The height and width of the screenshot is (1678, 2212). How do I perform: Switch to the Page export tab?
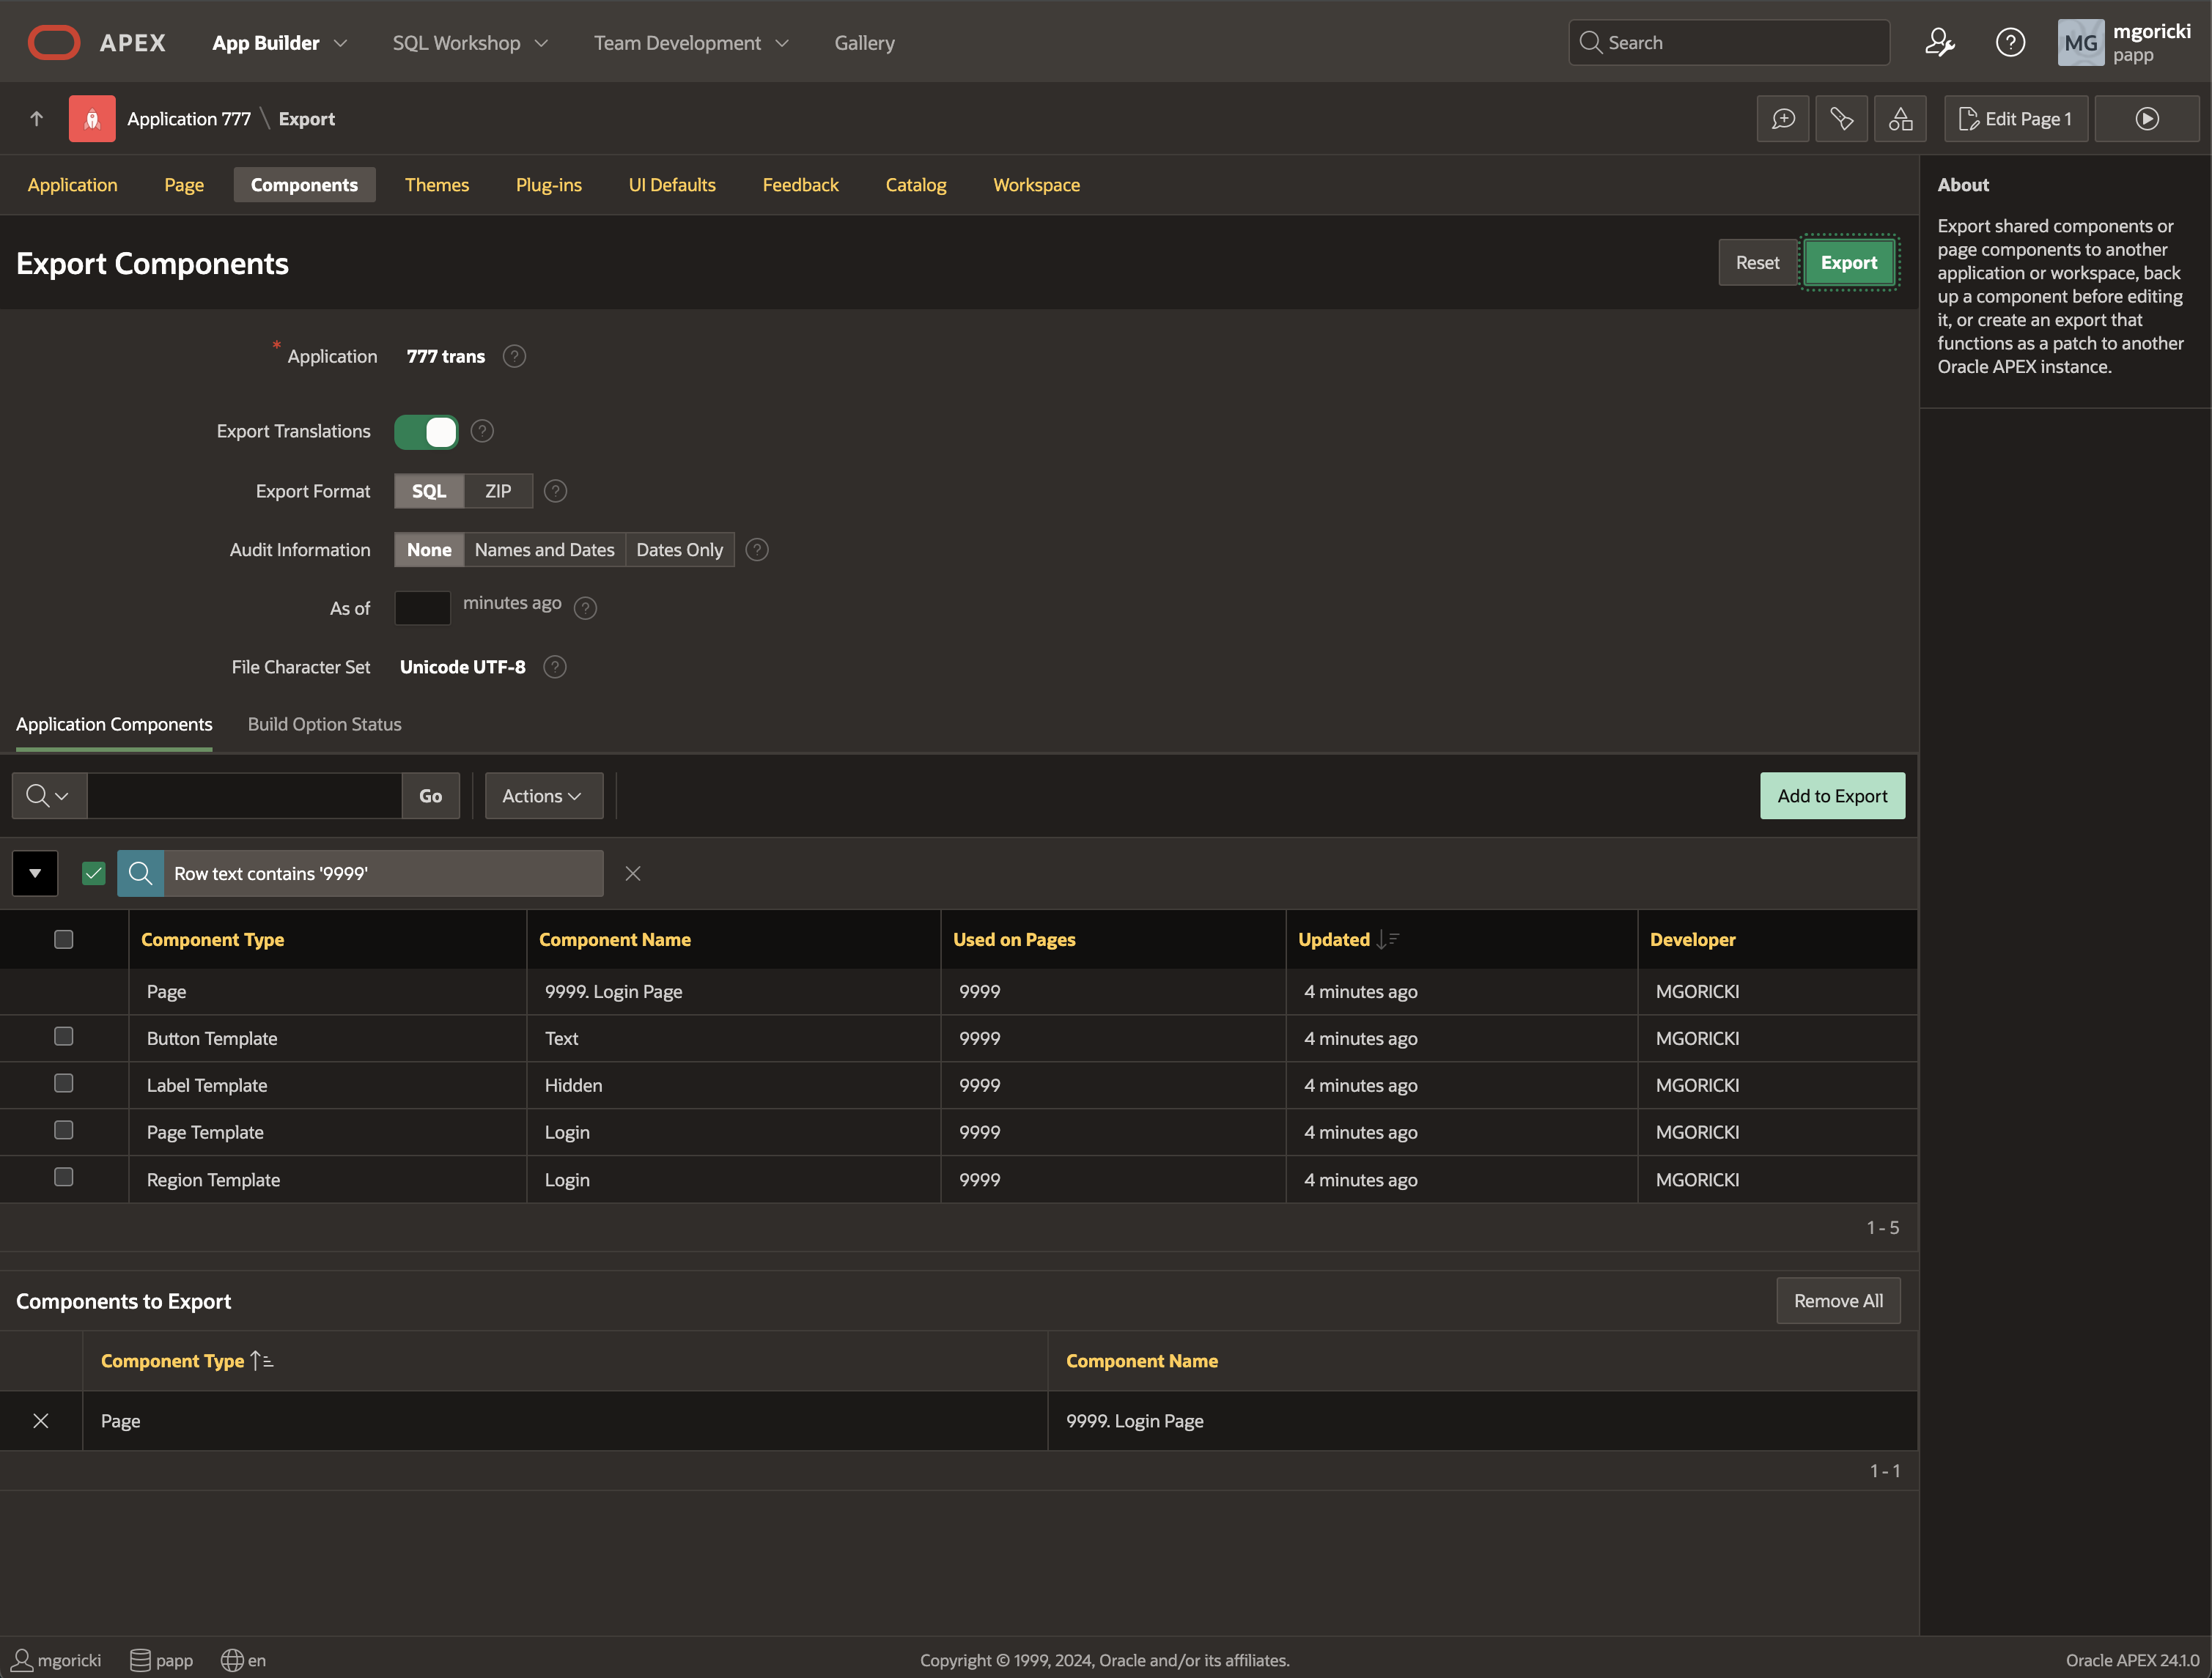point(184,184)
